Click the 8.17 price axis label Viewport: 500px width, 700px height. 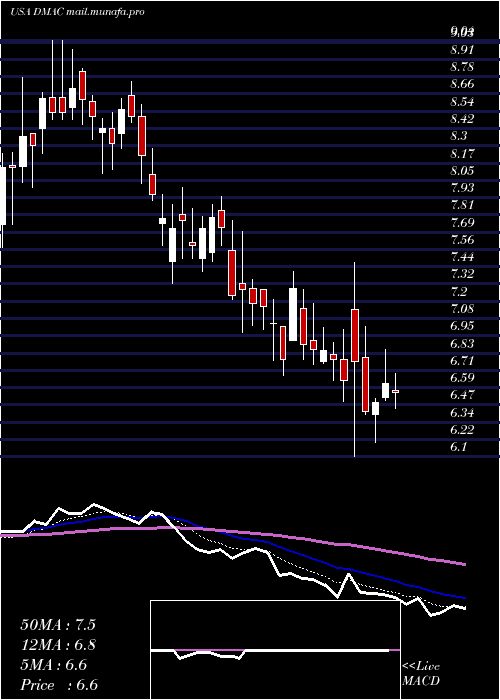pos(462,154)
